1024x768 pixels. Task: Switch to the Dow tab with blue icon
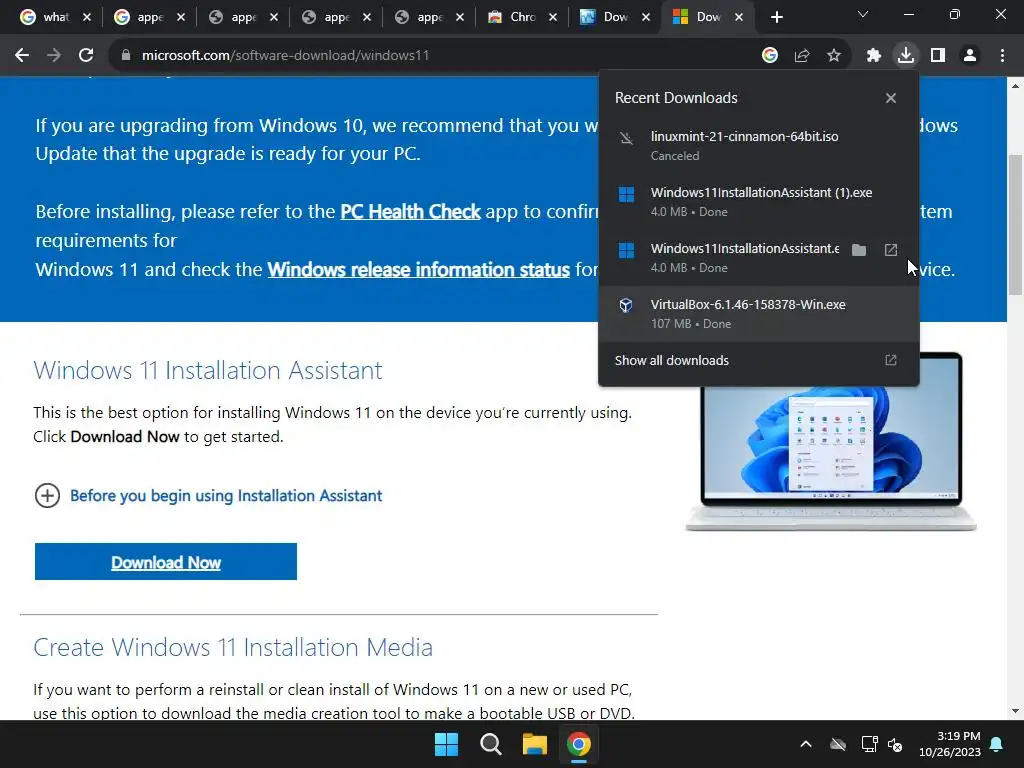(616, 17)
